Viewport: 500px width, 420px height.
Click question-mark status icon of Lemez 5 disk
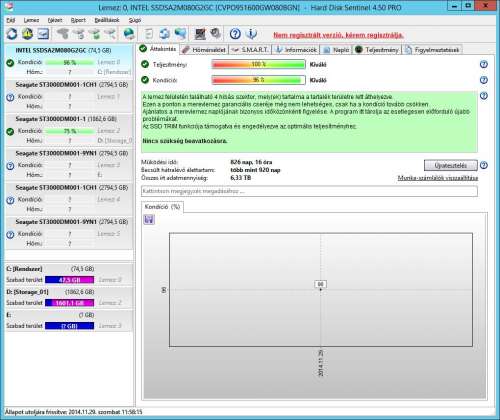click(x=10, y=234)
